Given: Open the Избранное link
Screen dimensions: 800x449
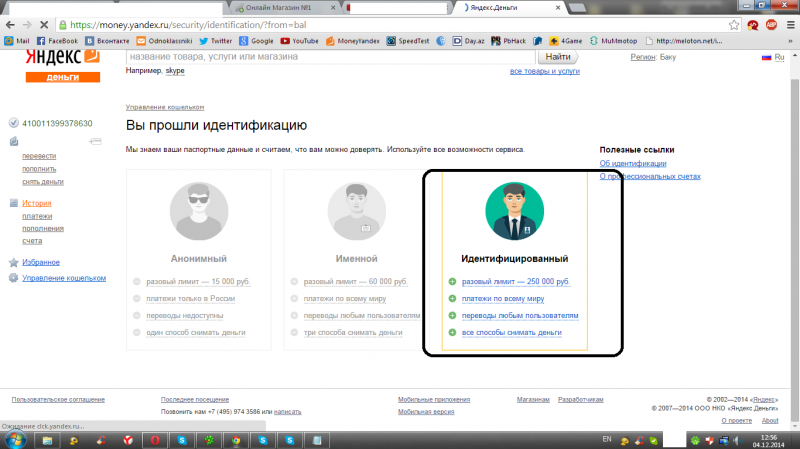Looking at the screenshot, I should tap(41, 262).
